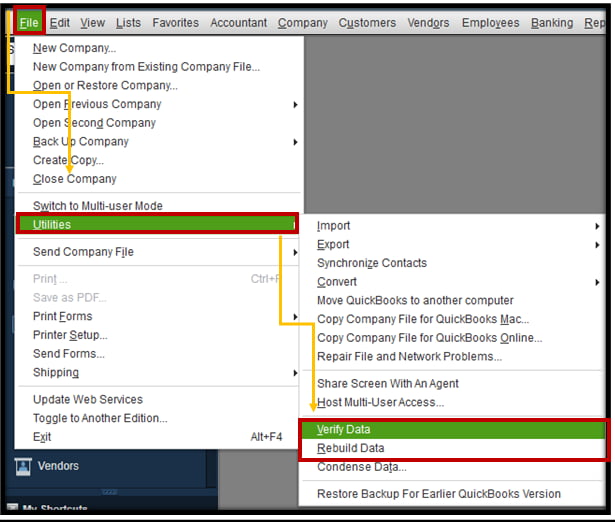
Task: Open the Favorites menu
Action: coord(175,23)
